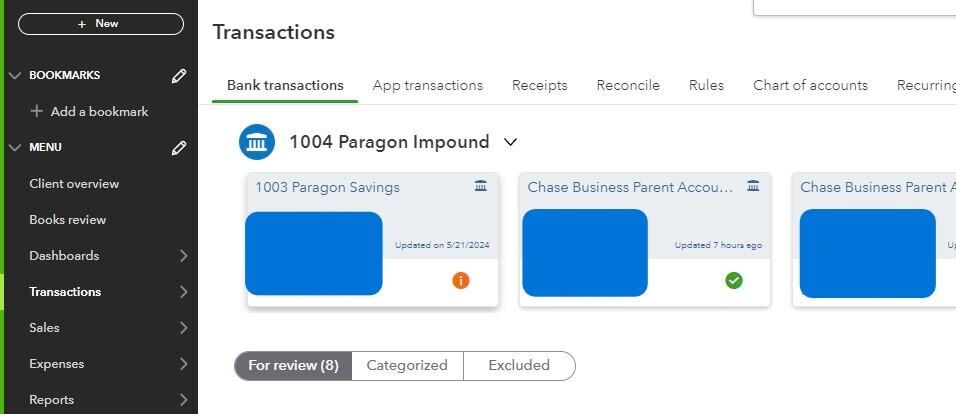The image size is (956, 414).
Task: Click the pencil icon next to BOOKMARKS
Action: pos(179,76)
